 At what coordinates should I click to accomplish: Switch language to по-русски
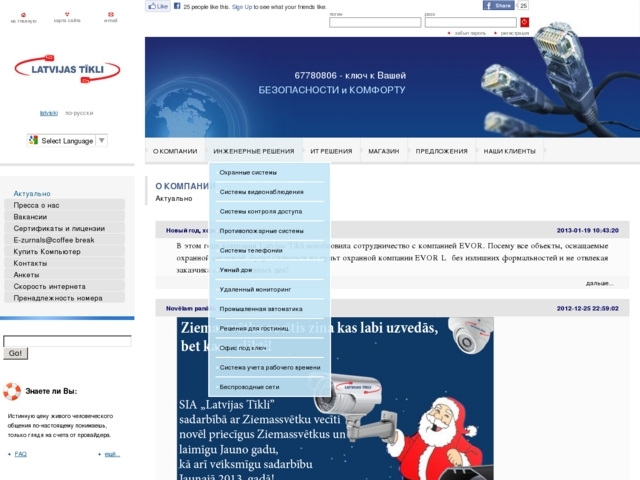point(79,113)
